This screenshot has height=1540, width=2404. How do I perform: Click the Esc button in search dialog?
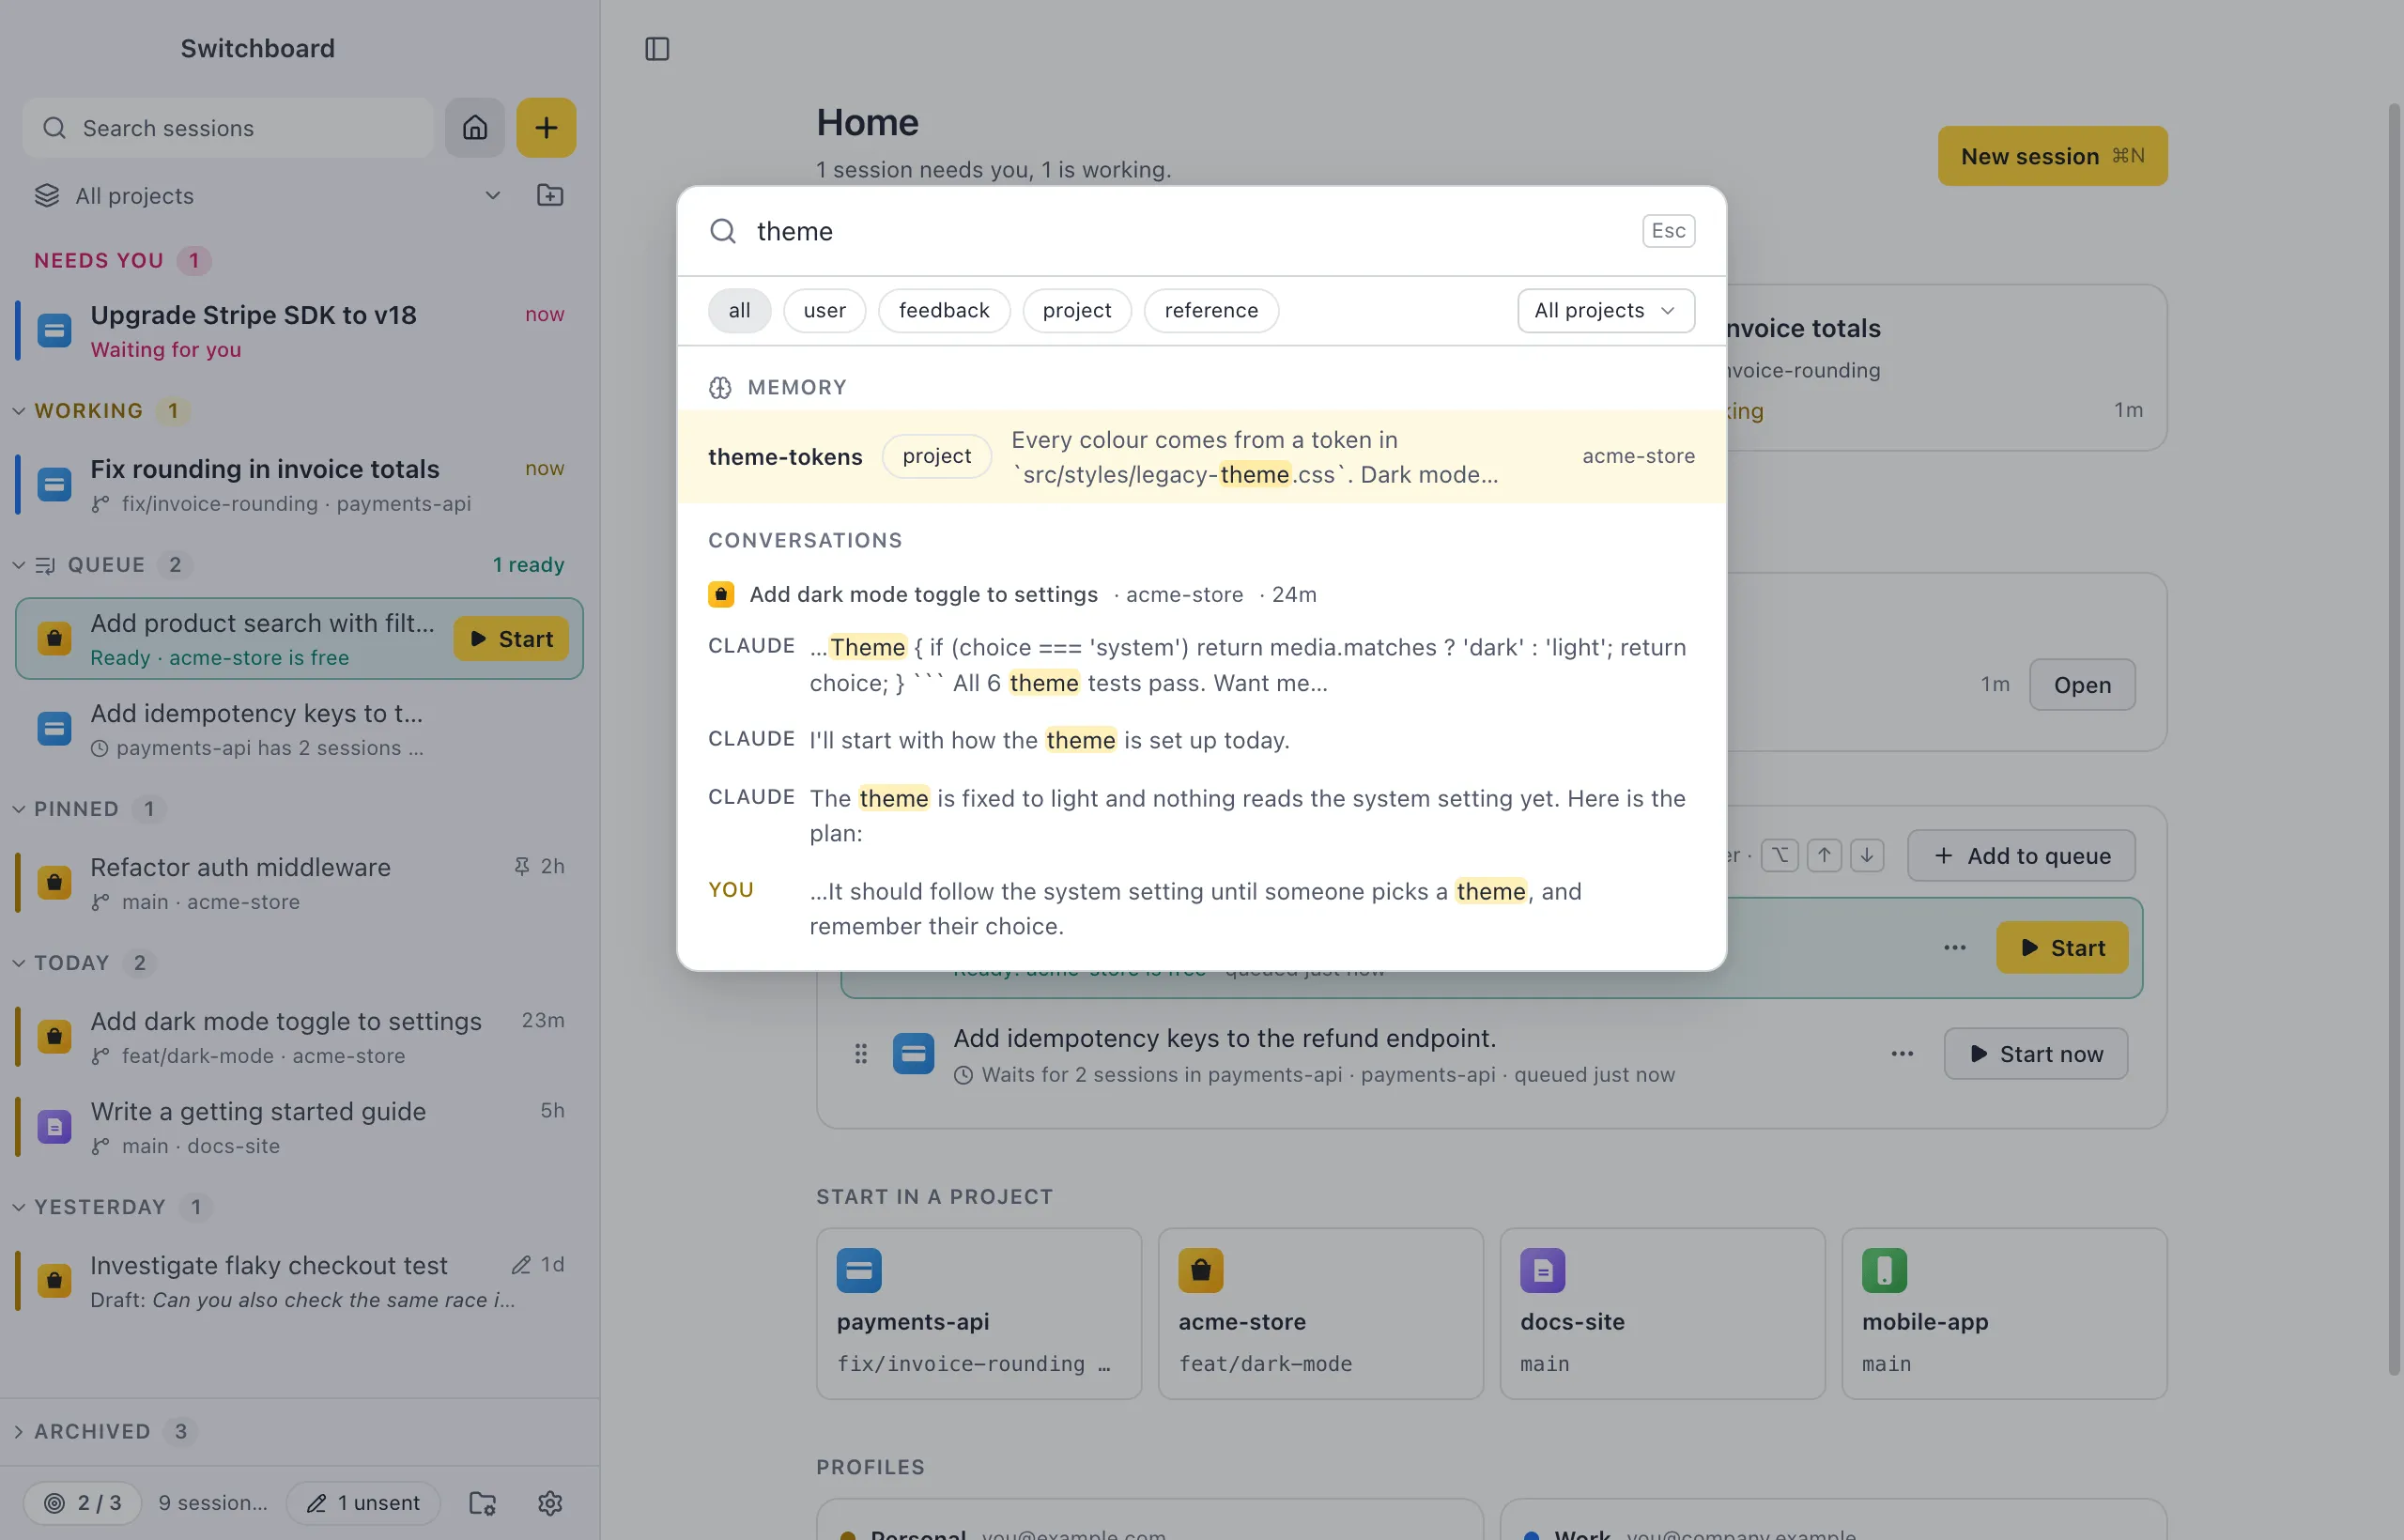[1668, 231]
